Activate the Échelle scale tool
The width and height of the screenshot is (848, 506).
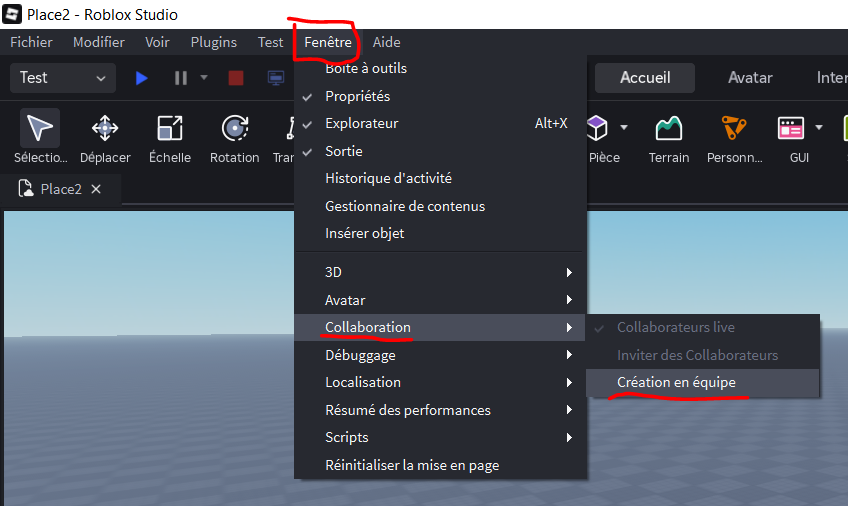170,129
